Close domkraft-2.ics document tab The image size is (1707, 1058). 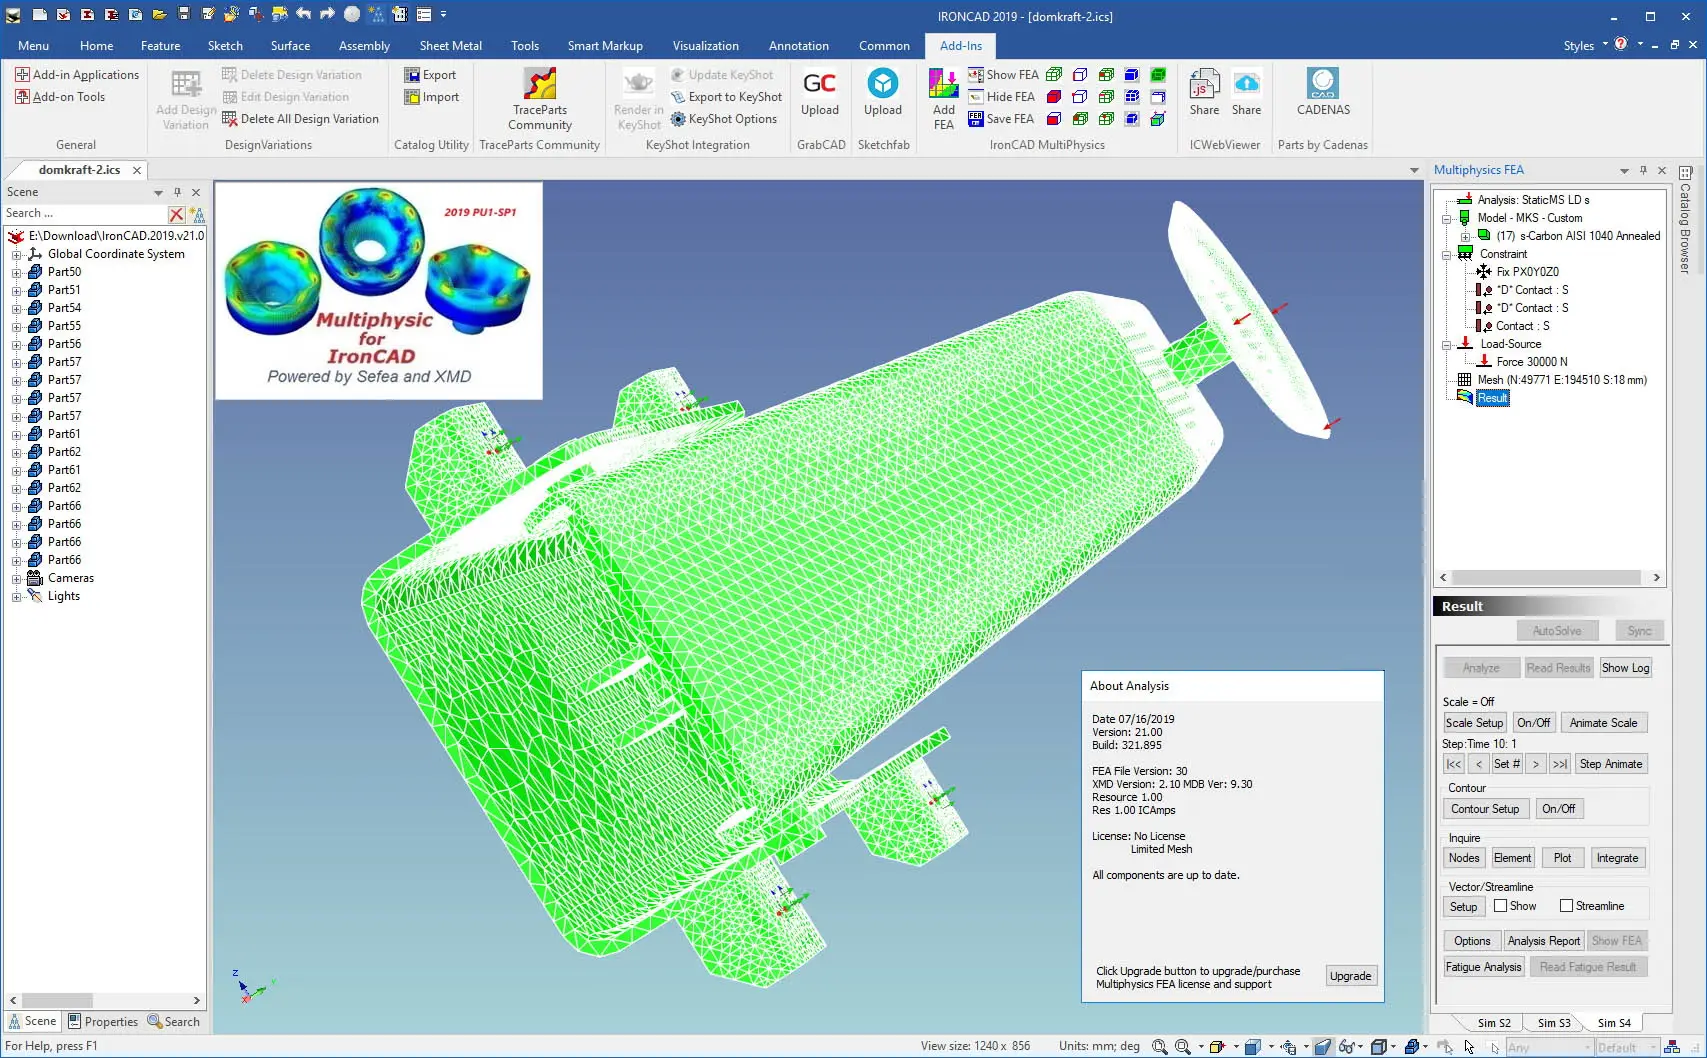tap(137, 170)
